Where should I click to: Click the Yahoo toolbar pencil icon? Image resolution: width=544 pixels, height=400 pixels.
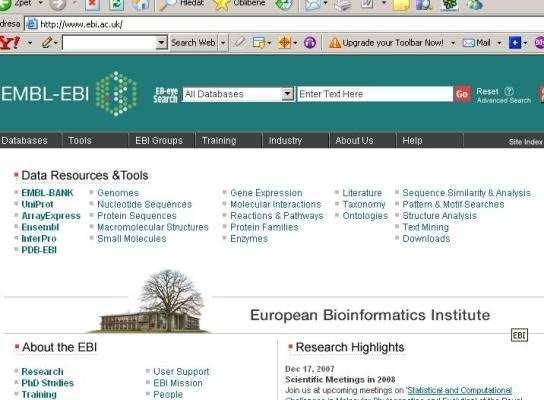point(47,43)
